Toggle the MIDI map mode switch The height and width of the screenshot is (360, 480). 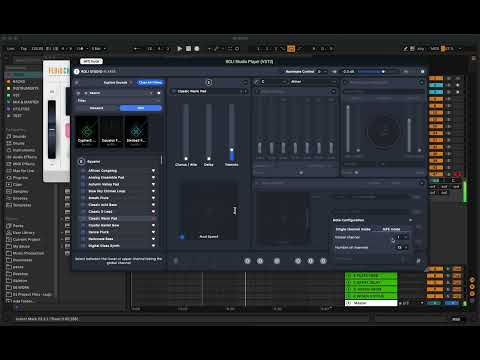[435, 49]
